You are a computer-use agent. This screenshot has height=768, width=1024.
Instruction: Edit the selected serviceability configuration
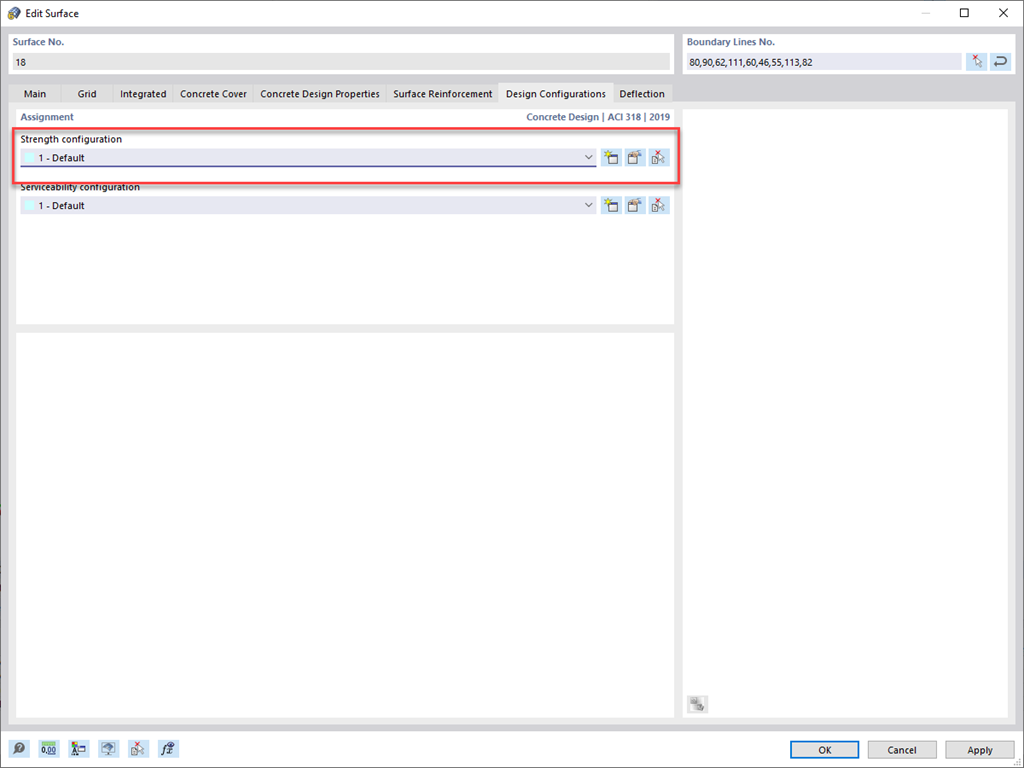[x=635, y=205]
